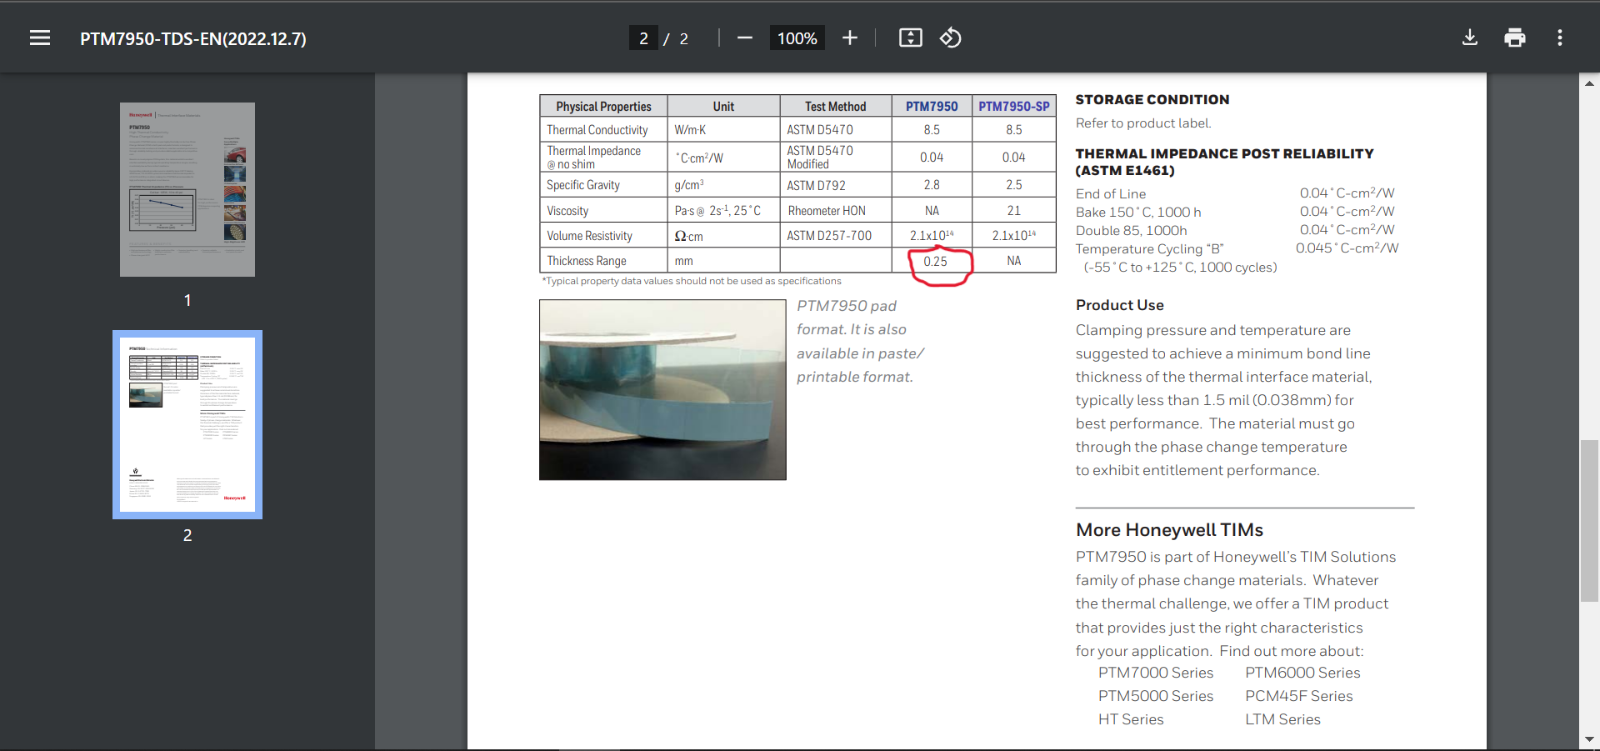This screenshot has width=1600, height=751.
Task: Click the End of Line text
Action: pos(1111,194)
